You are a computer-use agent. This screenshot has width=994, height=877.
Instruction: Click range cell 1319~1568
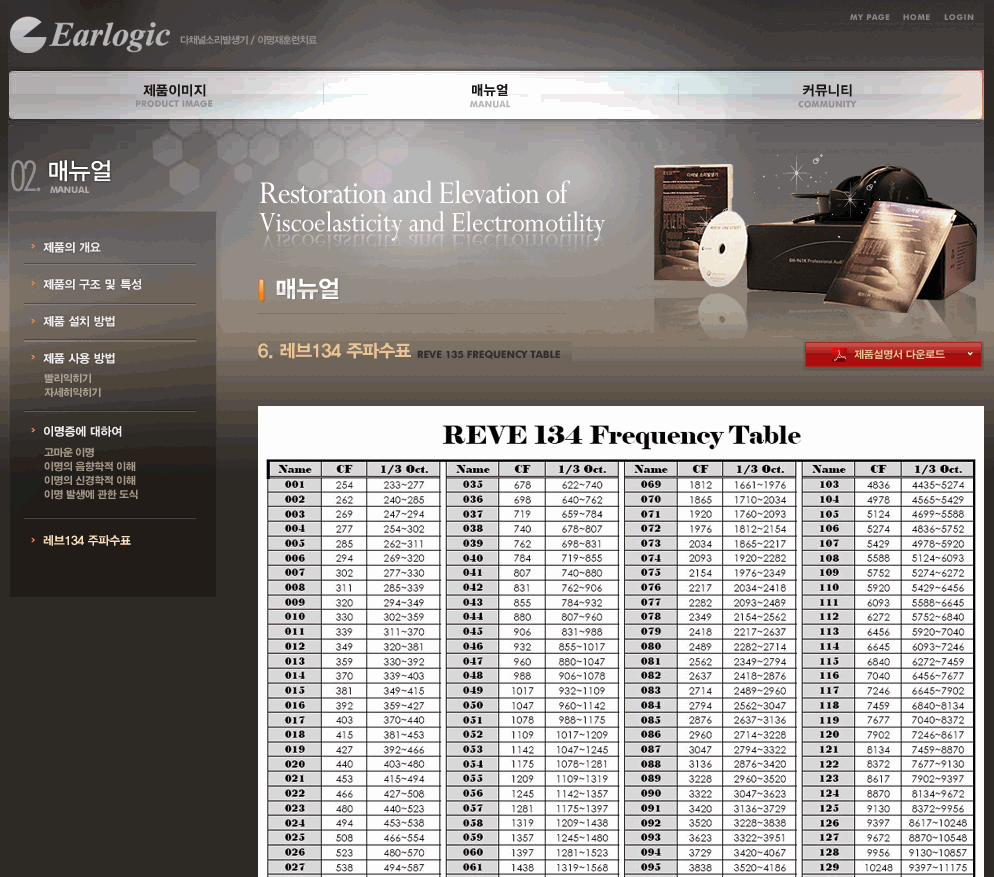[x=582, y=867]
